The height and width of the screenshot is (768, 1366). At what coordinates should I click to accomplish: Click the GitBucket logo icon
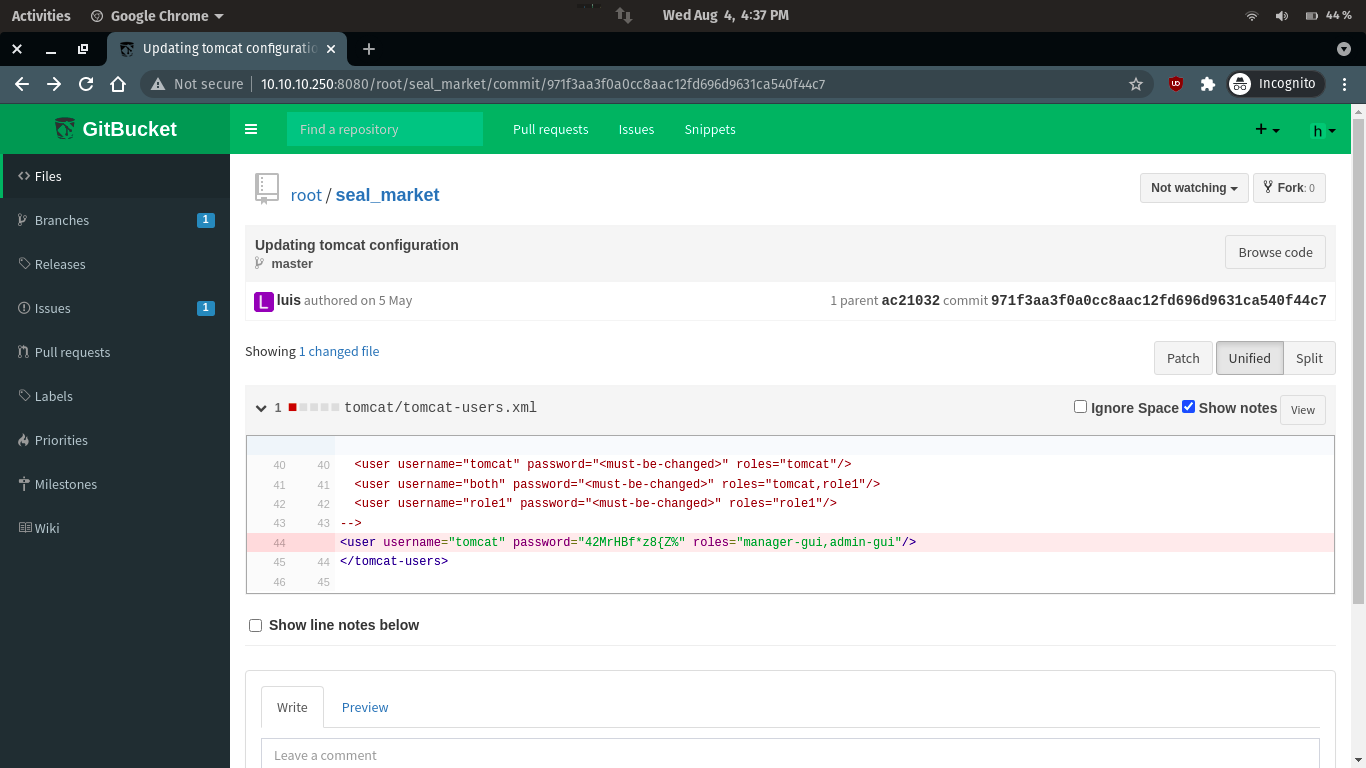click(65, 129)
